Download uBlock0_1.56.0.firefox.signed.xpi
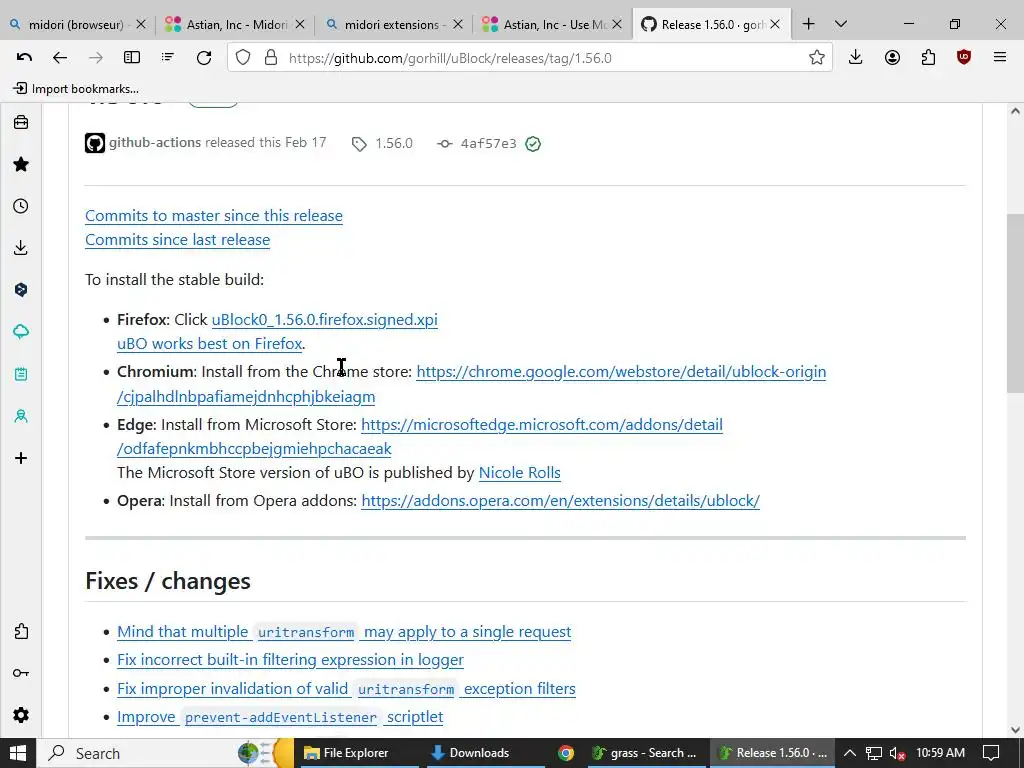 tap(325, 319)
